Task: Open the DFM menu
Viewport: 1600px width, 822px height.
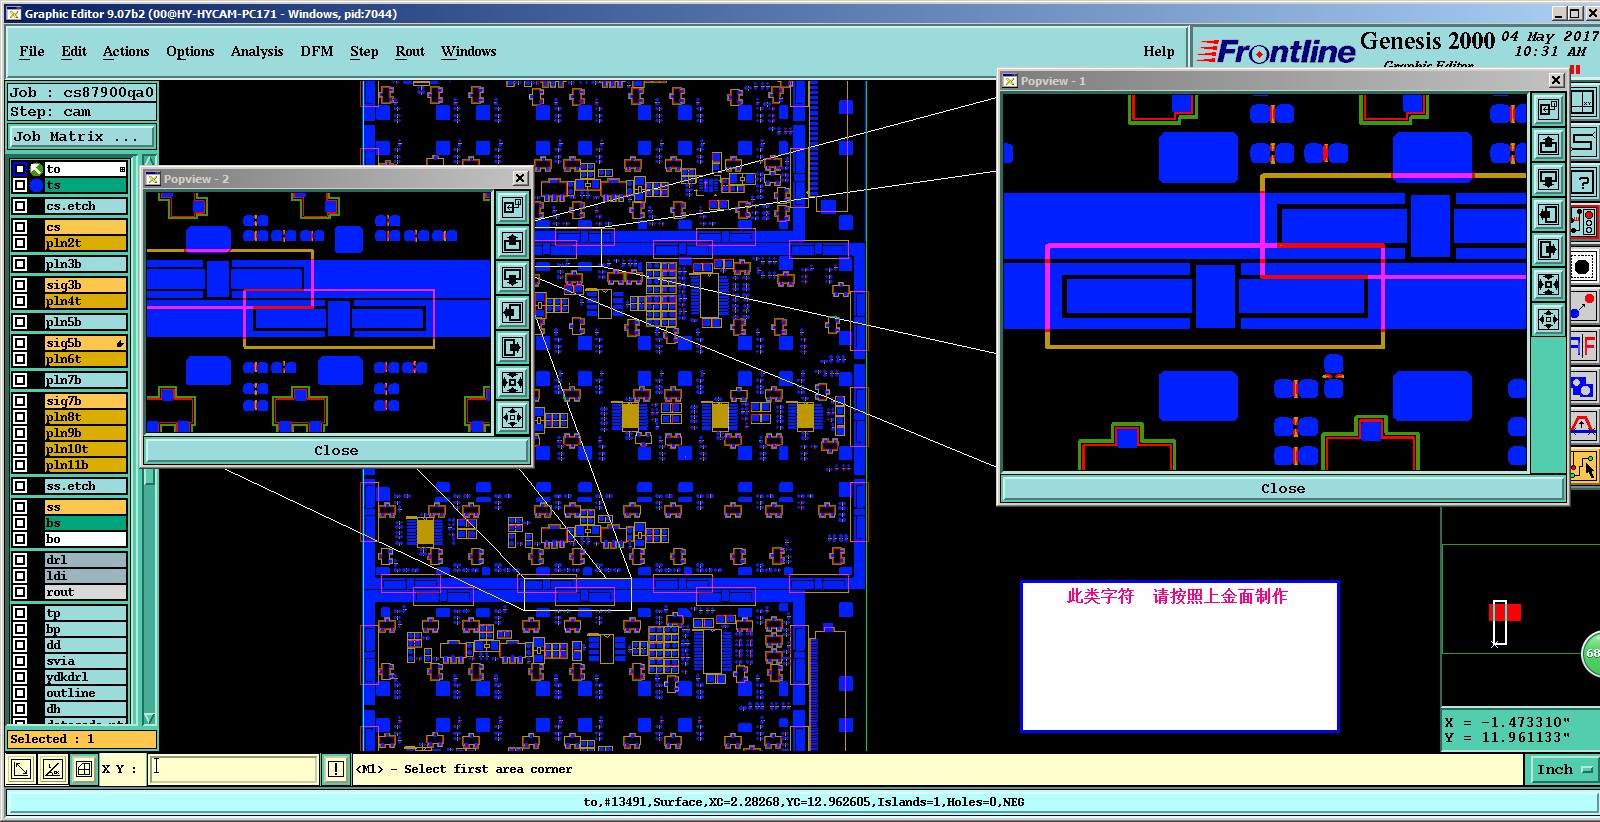Action: (x=316, y=51)
